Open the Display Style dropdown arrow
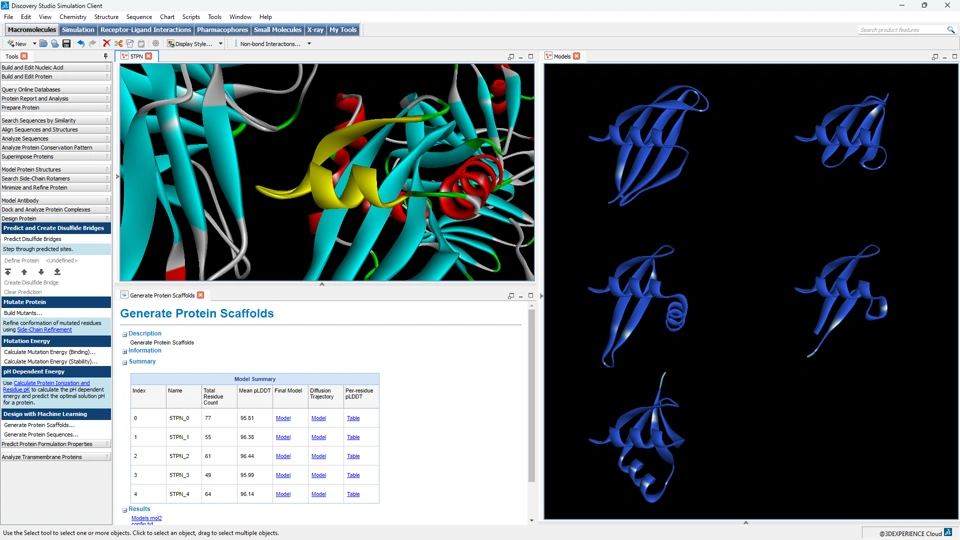The height and width of the screenshot is (540, 960). (x=220, y=43)
